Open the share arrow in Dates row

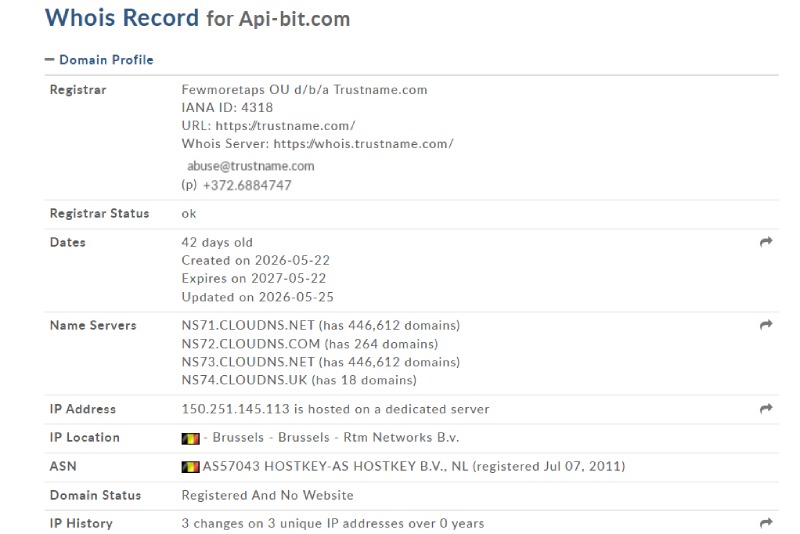pyautogui.click(x=766, y=242)
